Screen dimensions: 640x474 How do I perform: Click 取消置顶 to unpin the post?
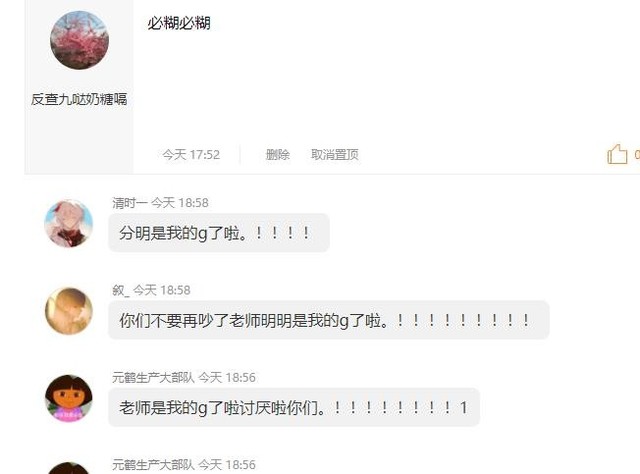click(x=335, y=154)
